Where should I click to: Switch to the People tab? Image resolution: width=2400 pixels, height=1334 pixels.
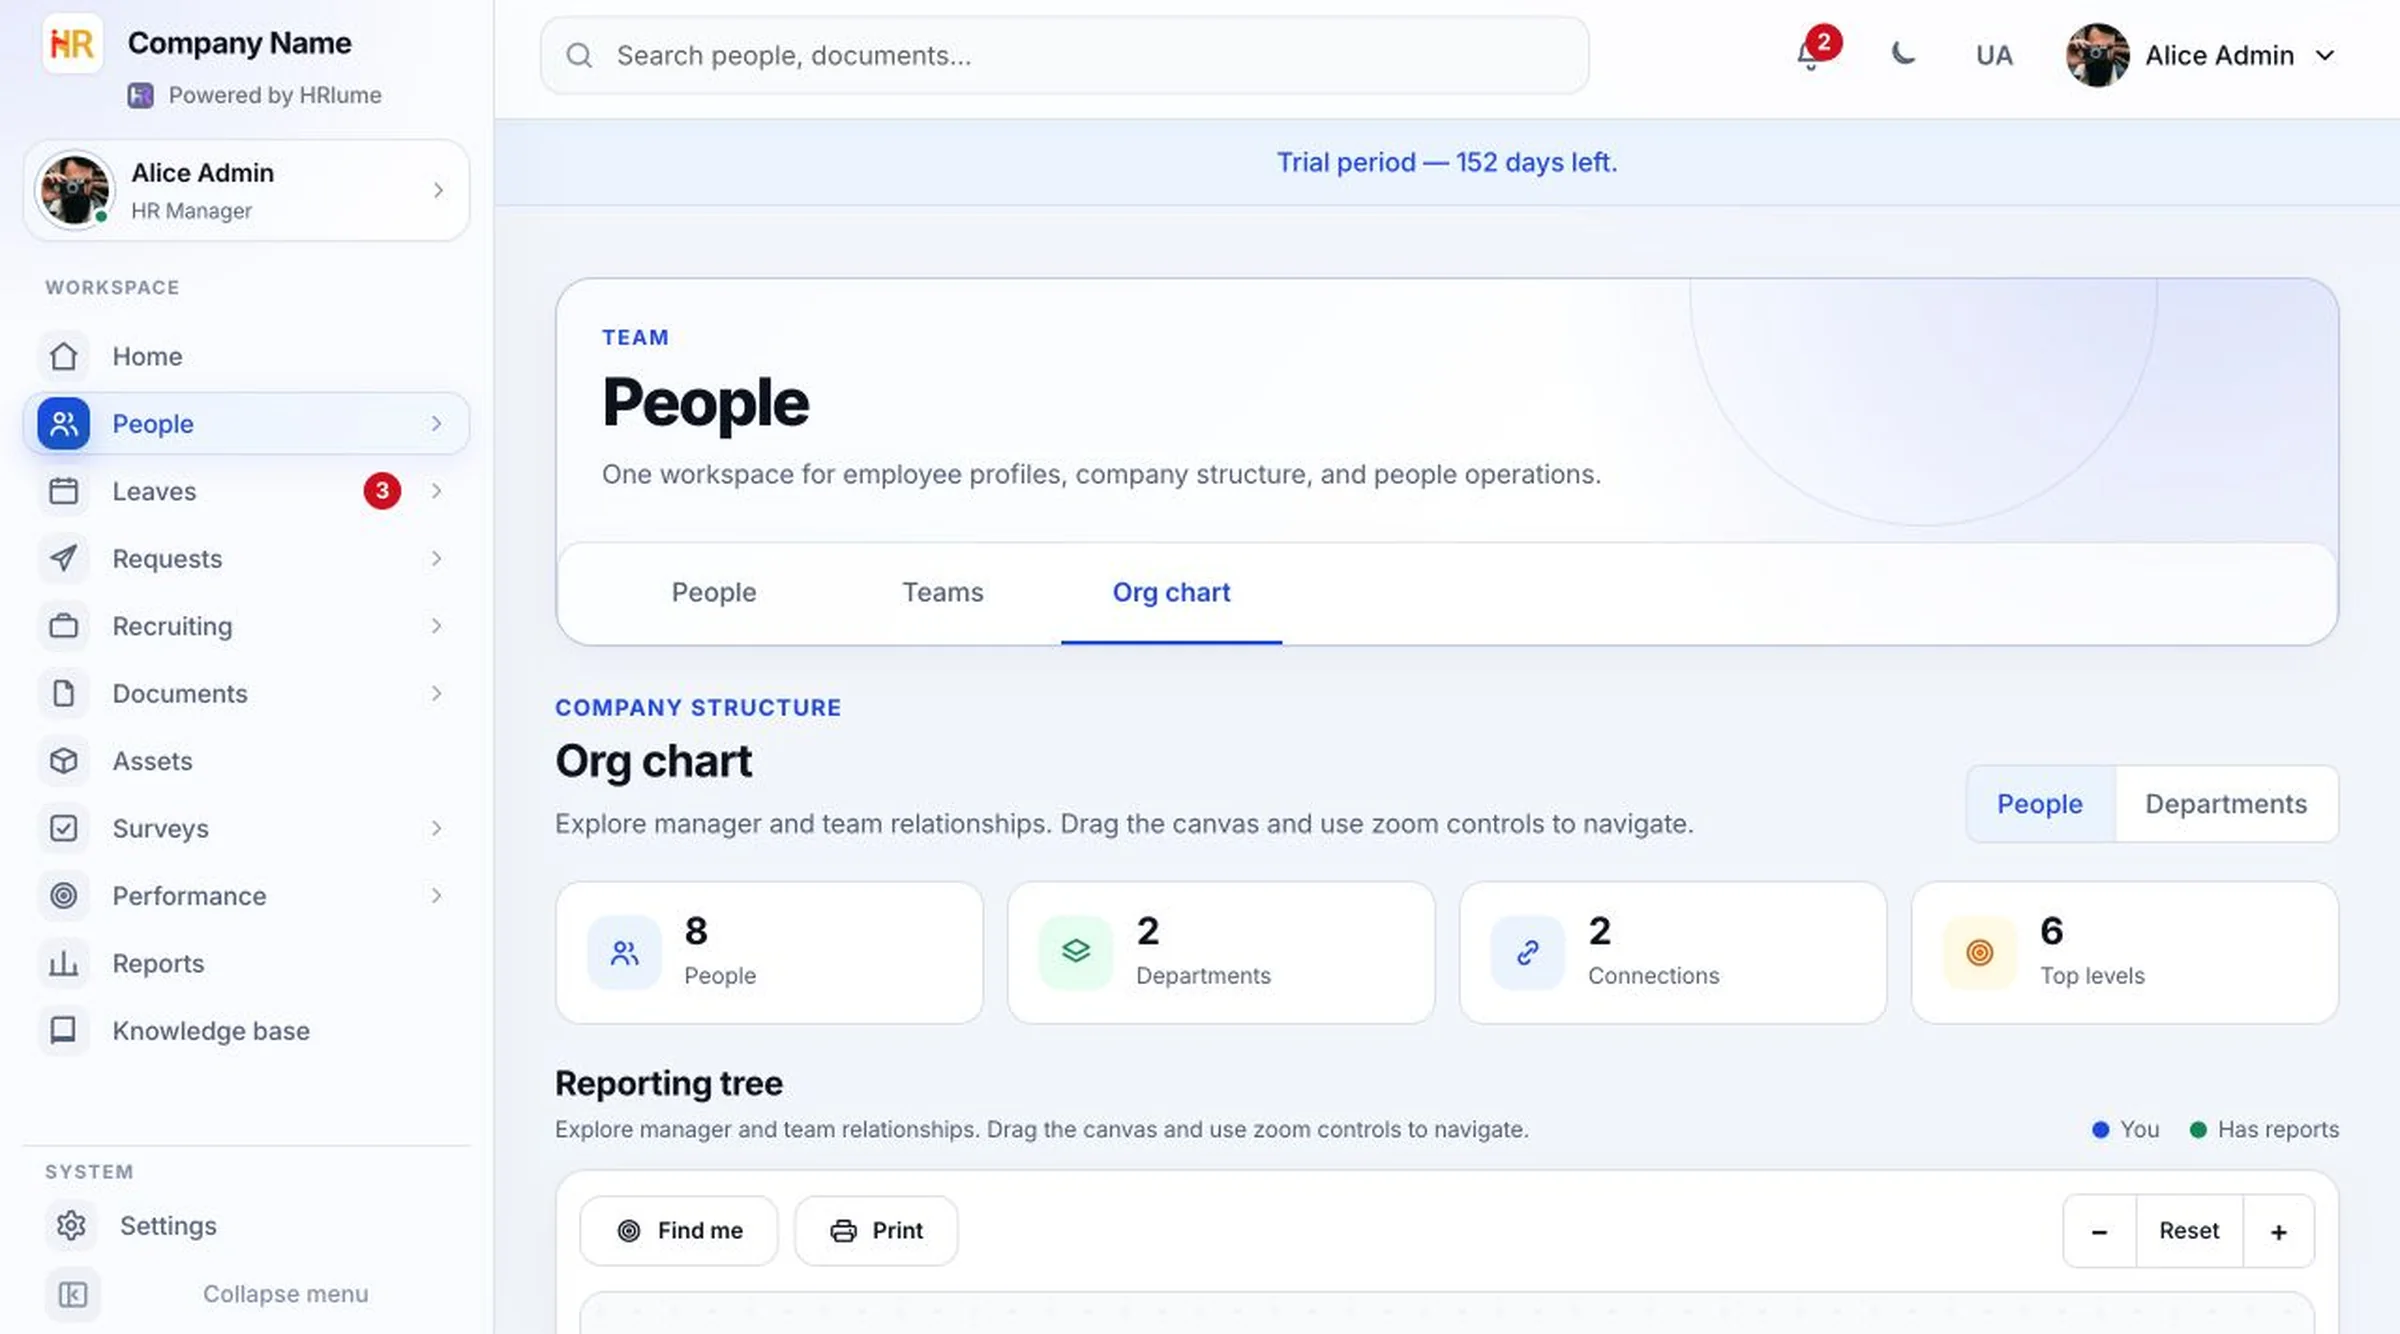click(x=714, y=593)
